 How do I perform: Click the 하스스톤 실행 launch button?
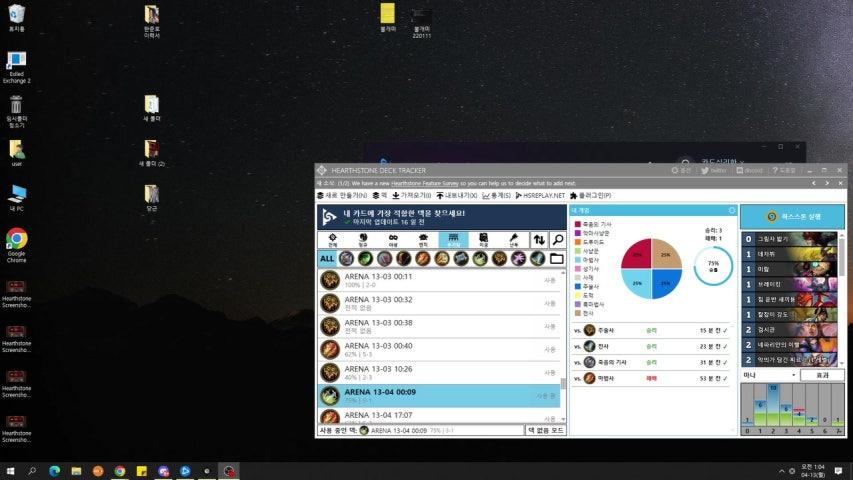coord(792,217)
